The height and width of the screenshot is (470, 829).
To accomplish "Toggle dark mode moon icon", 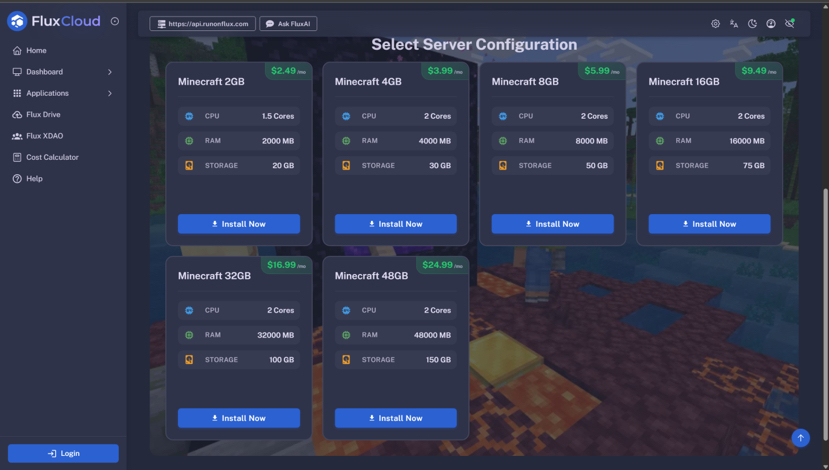I will click(x=752, y=23).
